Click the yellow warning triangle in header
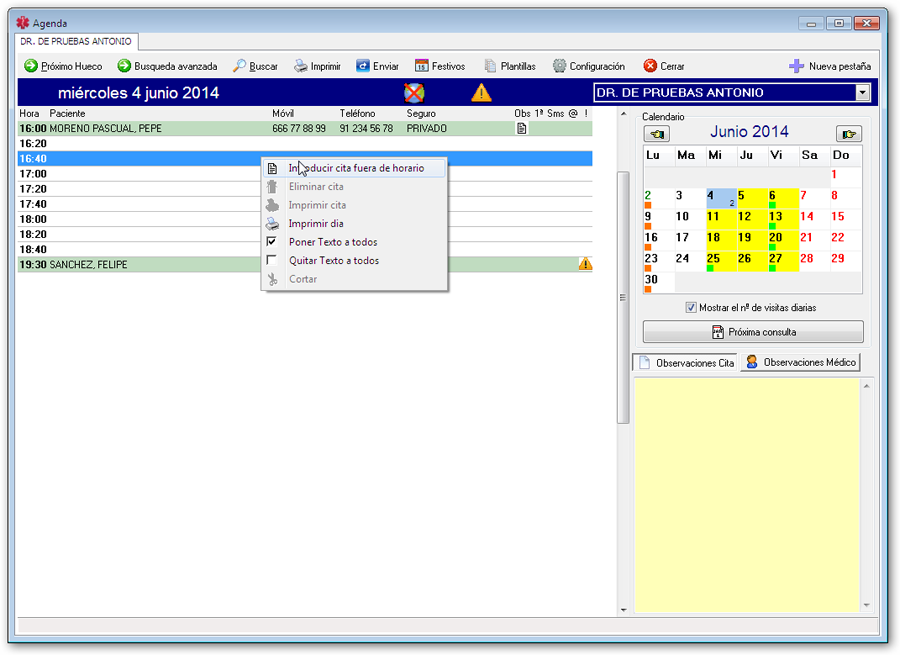The height and width of the screenshot is (655, 900). pos(482,93)
